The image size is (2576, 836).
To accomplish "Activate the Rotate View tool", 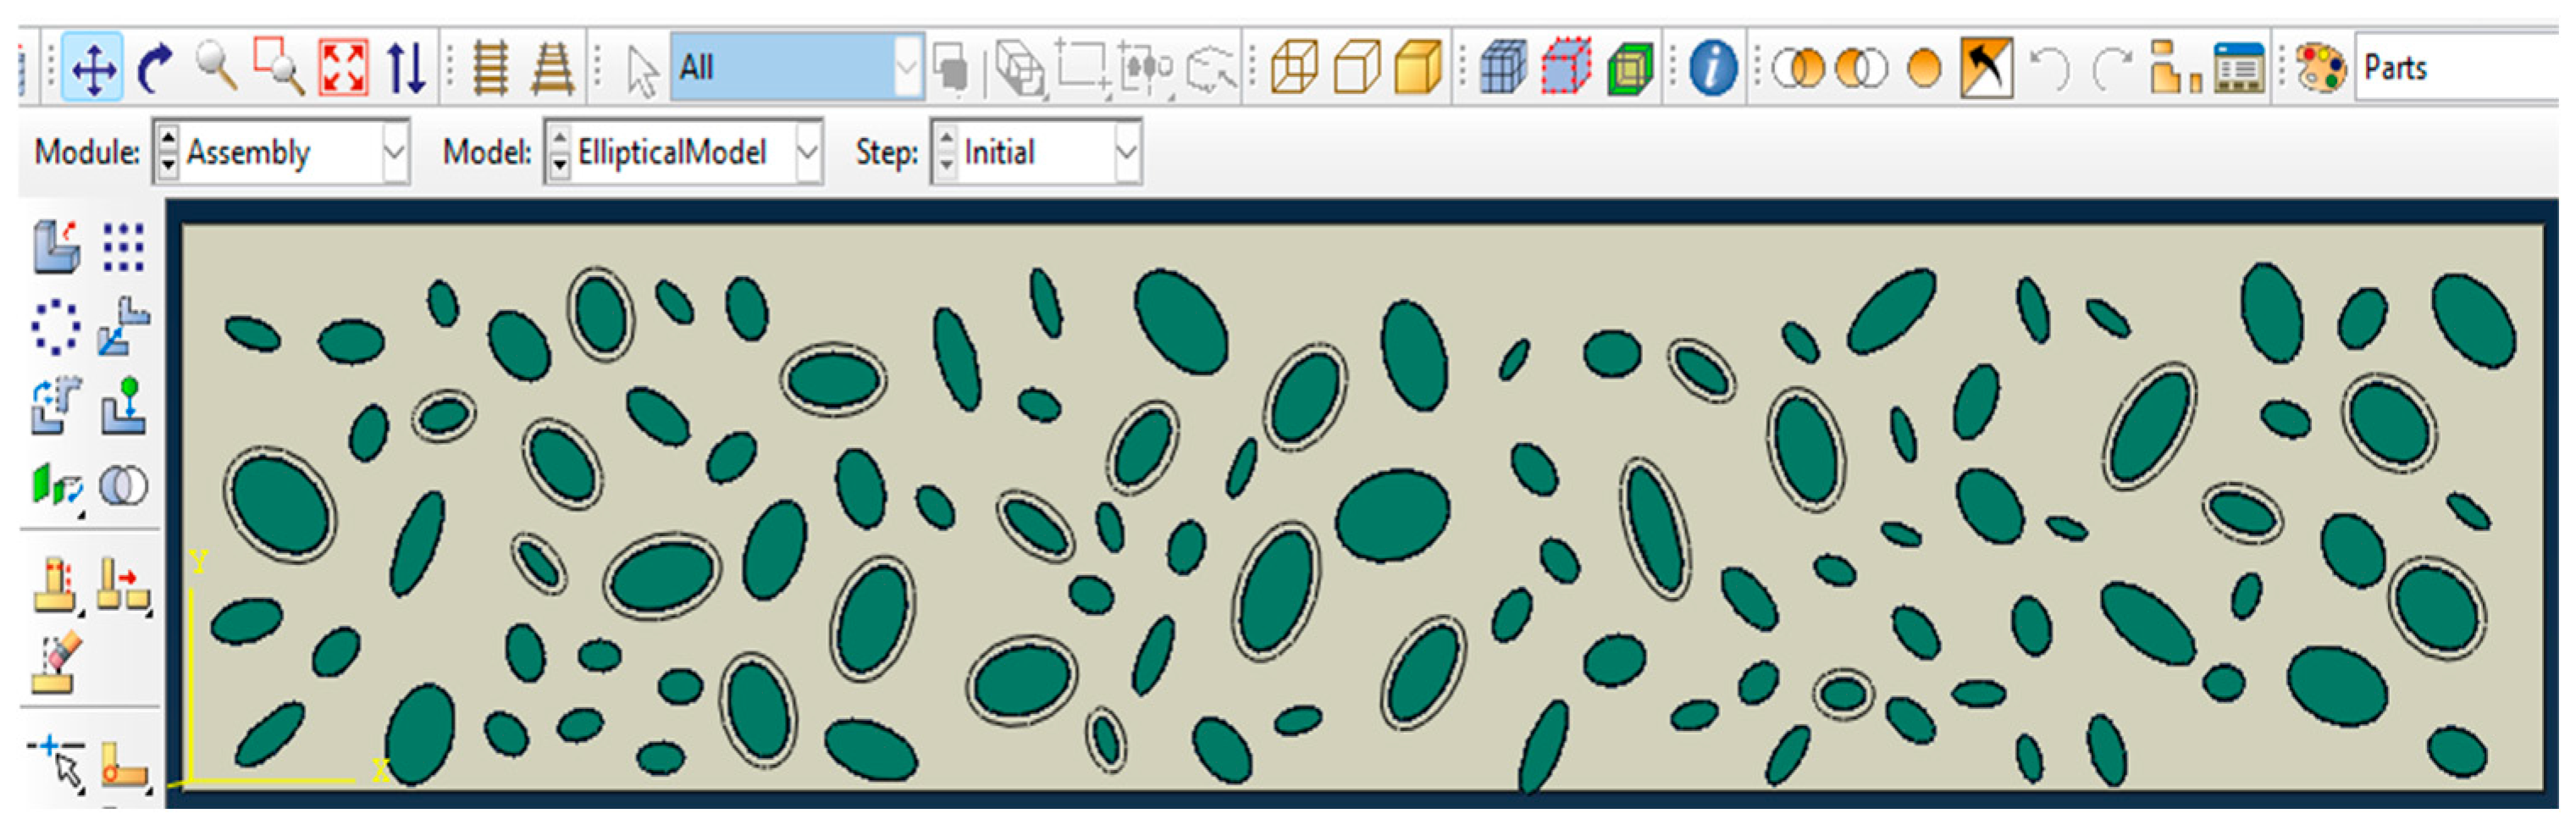I will (153, 68).
